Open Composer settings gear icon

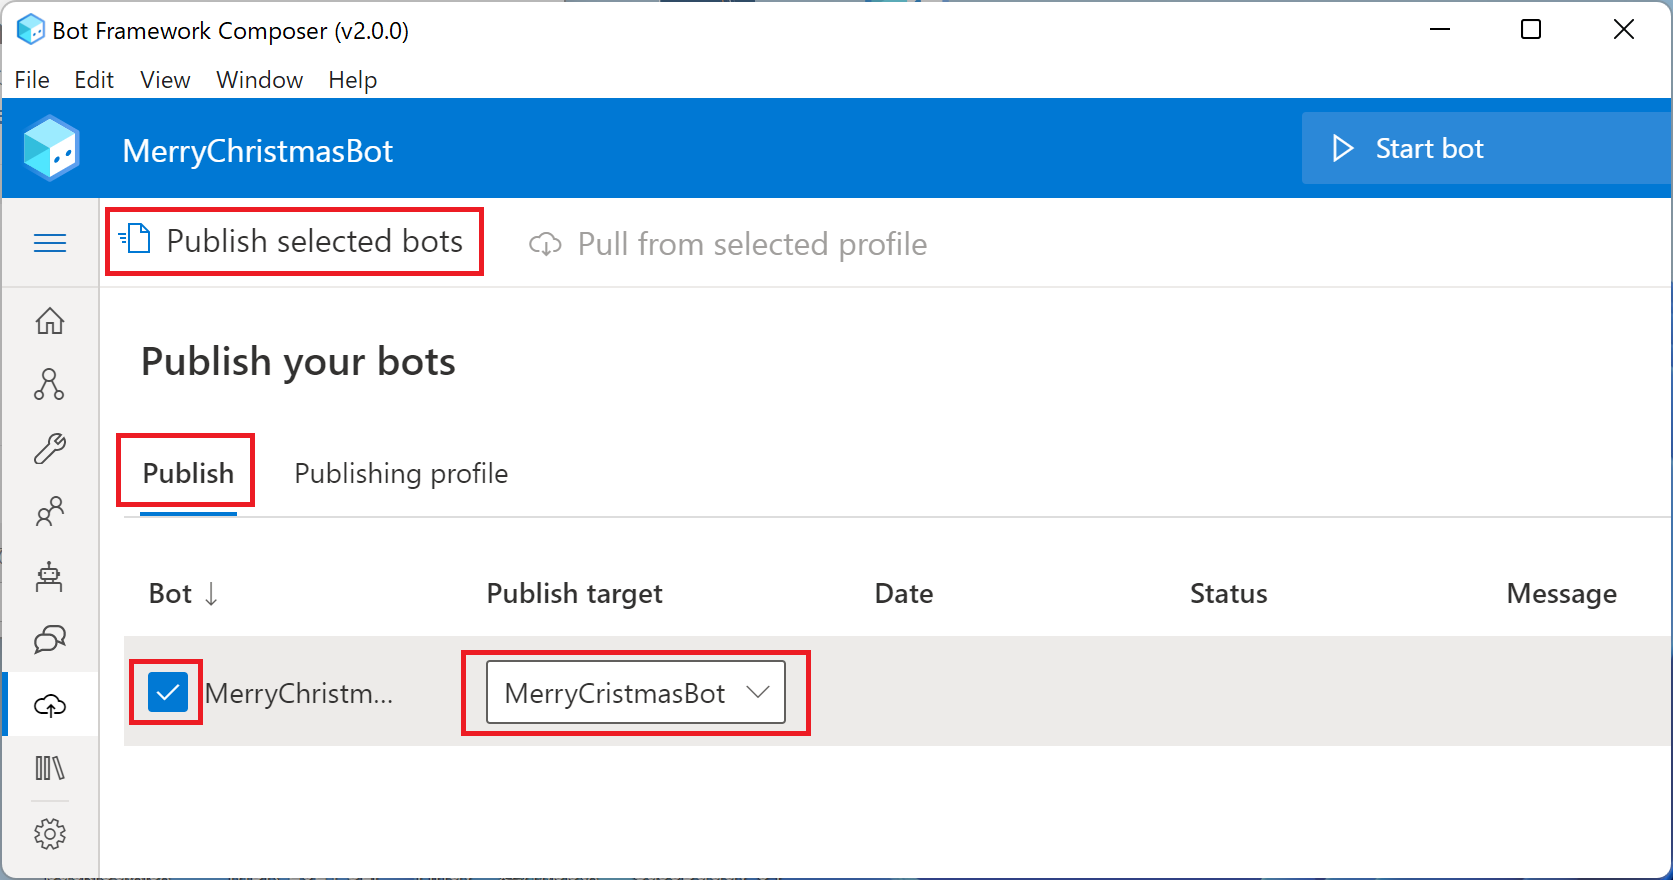coord(50,834)
